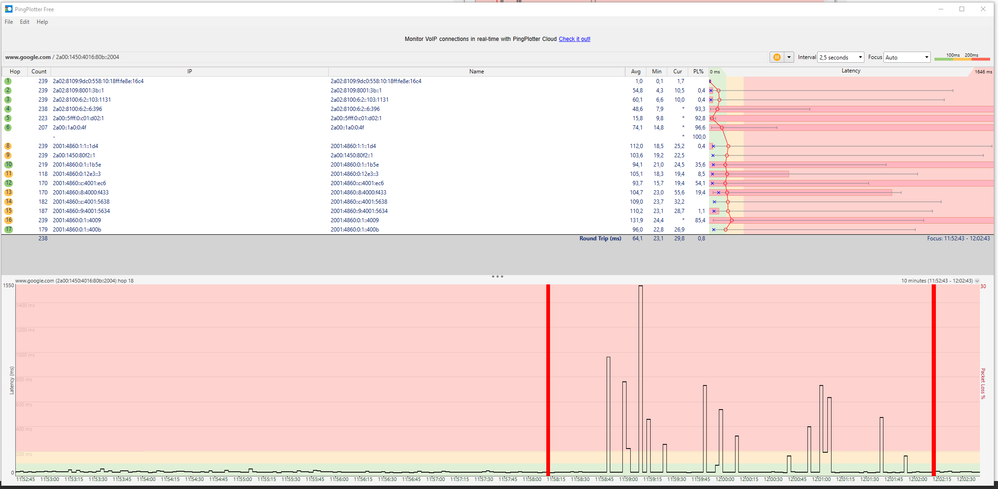Click the 1646 ms latency scale maximum label
This screenshot has width=998, height=489.
tap(983, 72)
